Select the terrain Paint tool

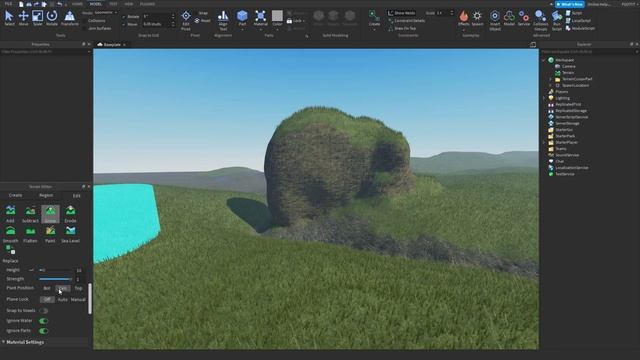[x=50, y=234]
